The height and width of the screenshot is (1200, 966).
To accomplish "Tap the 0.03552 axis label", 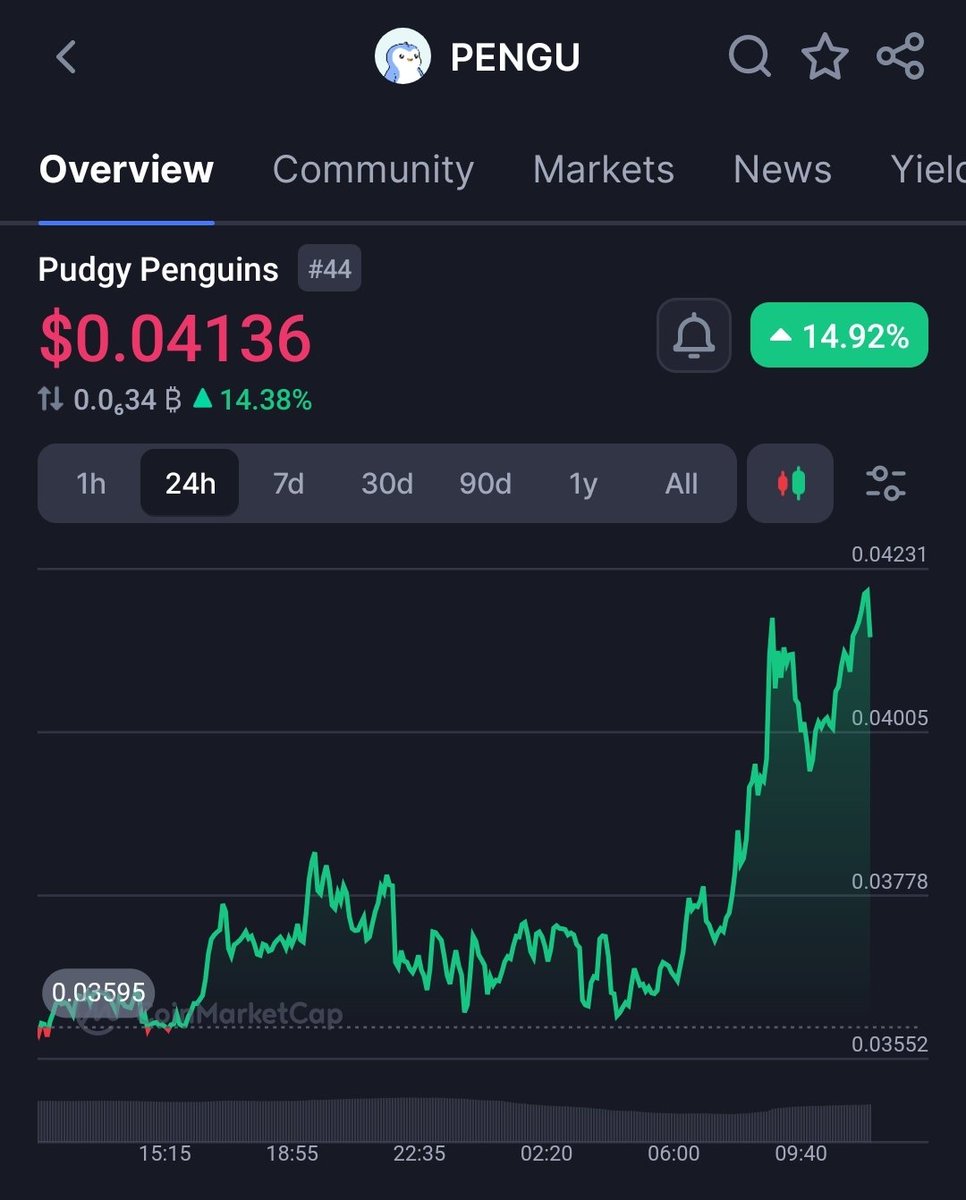I will point(889,1044).
